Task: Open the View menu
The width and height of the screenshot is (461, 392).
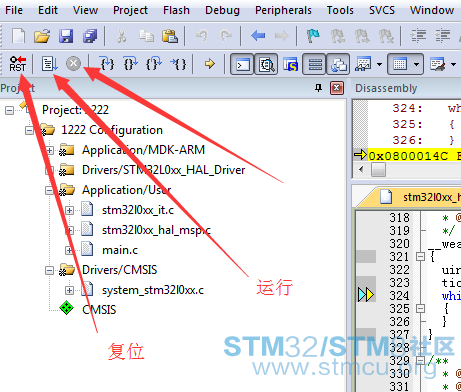Action: 85,10
